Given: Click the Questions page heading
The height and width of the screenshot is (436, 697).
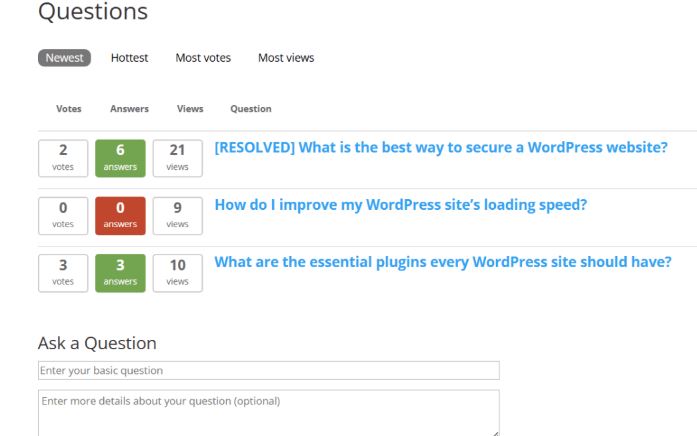Looking at the screenshot, I should pos(93,12).
